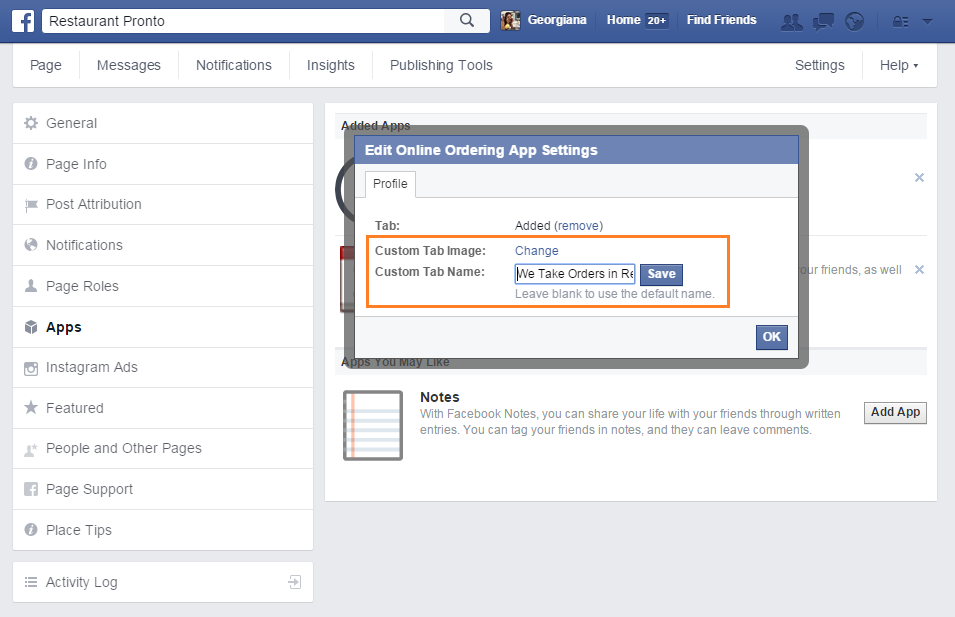
Task: Open Georgiana's profile picture
Action: point(510,21)
